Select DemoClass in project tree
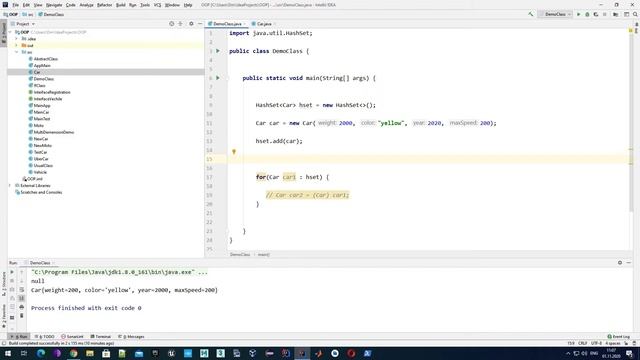640x360 pixels. click(44, 79)
